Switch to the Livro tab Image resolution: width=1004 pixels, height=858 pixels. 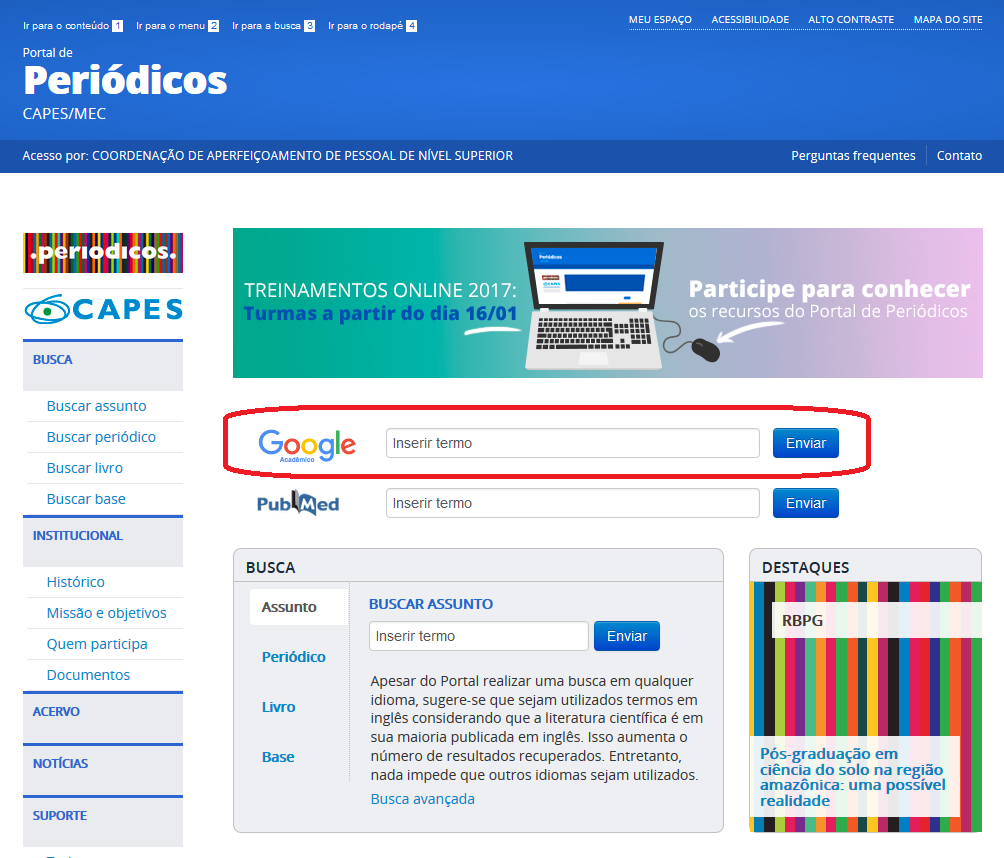click(x=279, y=707)
